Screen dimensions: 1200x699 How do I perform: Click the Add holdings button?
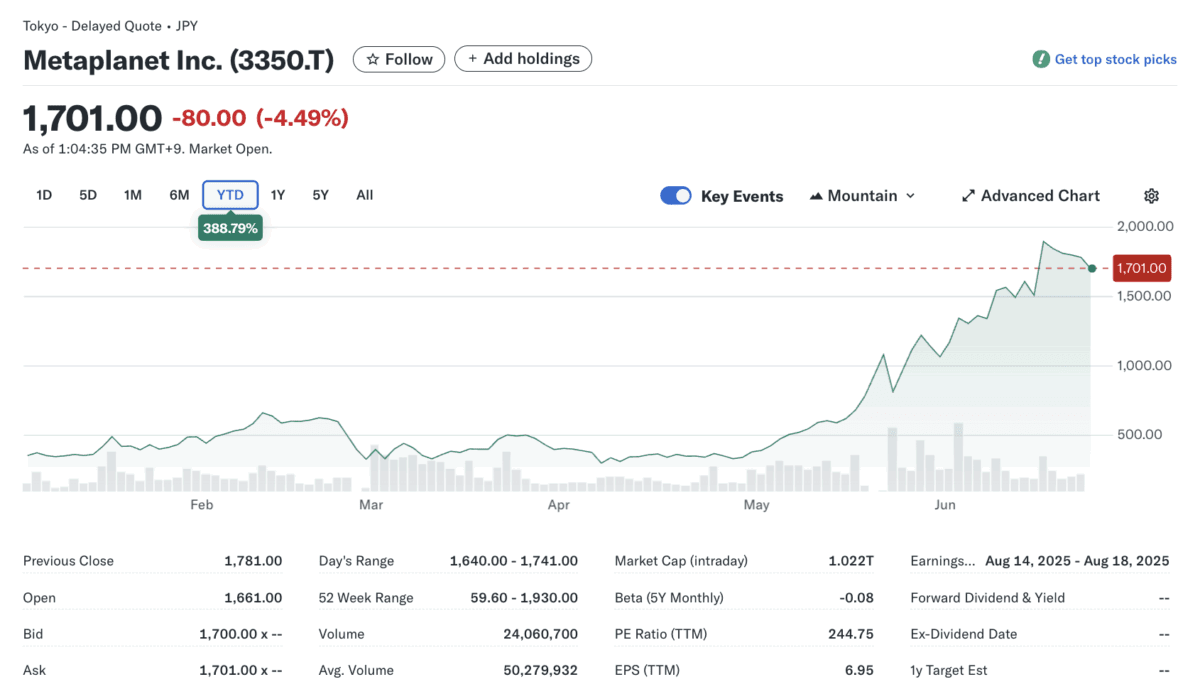pyautogui.click(x=523, y=59)
